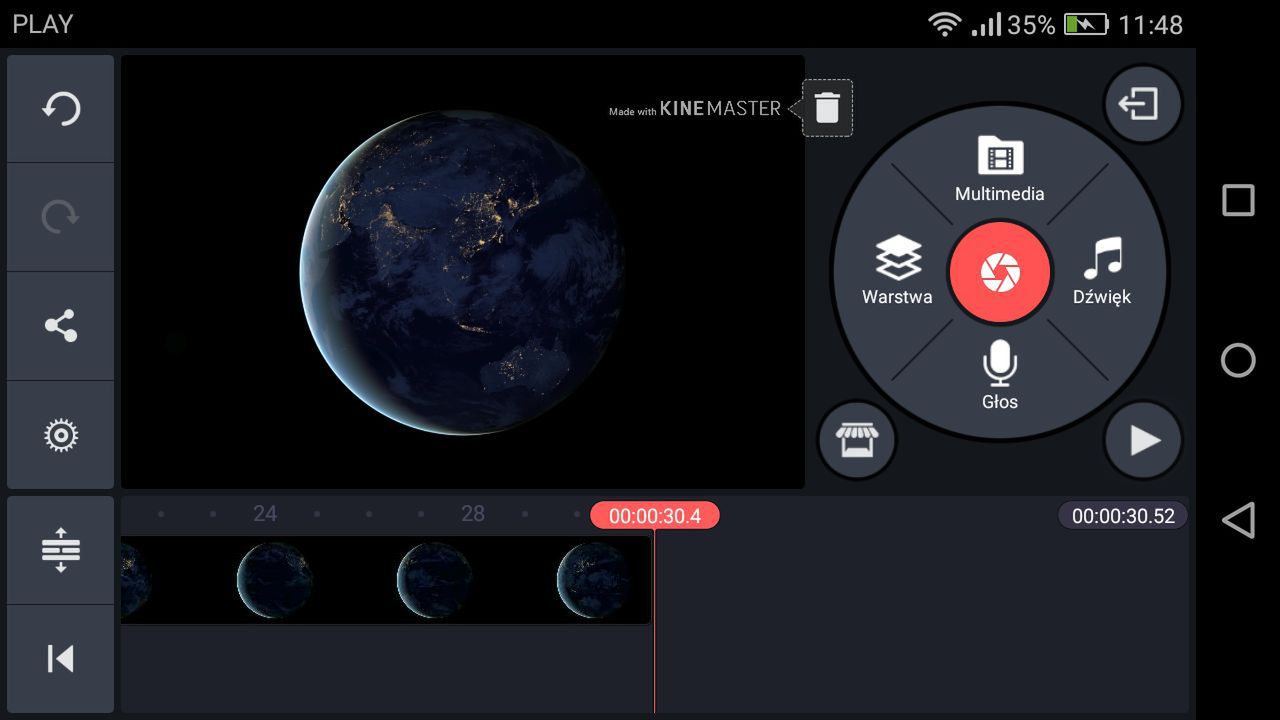Click the greyed-out redo arrow
This screenshot has height=720, width=1280.
(x=60, y=217)
